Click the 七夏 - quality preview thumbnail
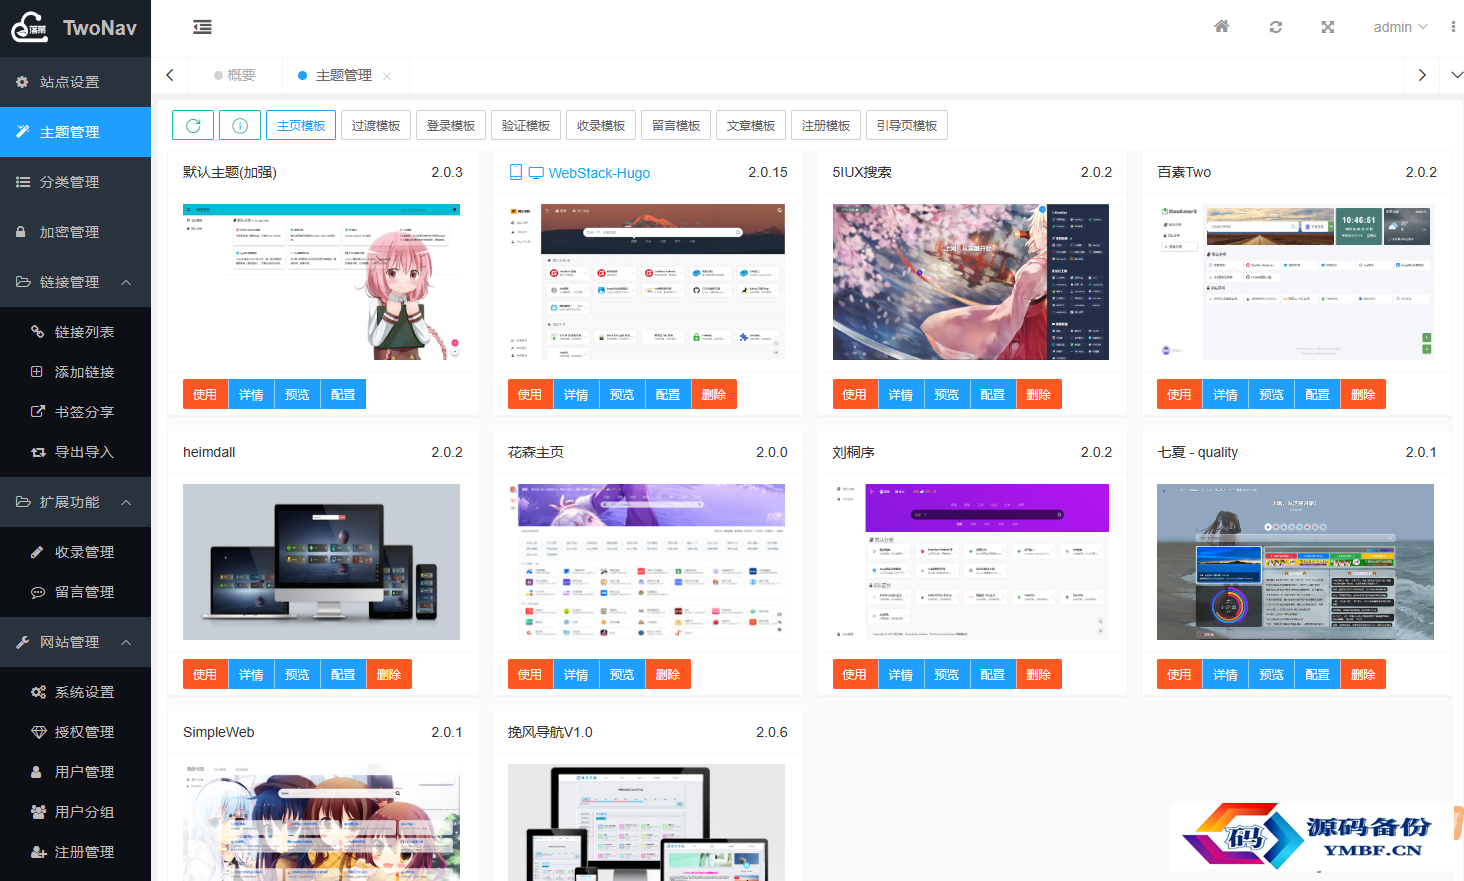1464x881 pixels. click(x=1295, y=562)
